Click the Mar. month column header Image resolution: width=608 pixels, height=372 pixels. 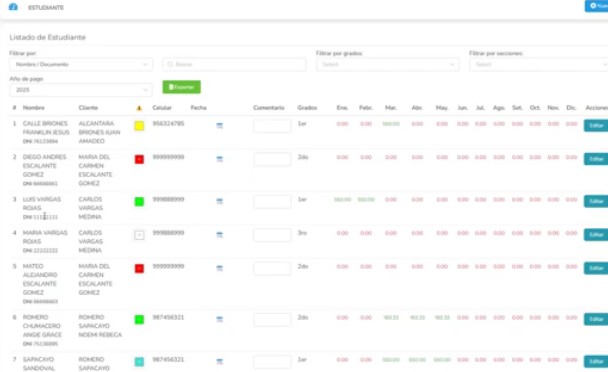point(390,108)
